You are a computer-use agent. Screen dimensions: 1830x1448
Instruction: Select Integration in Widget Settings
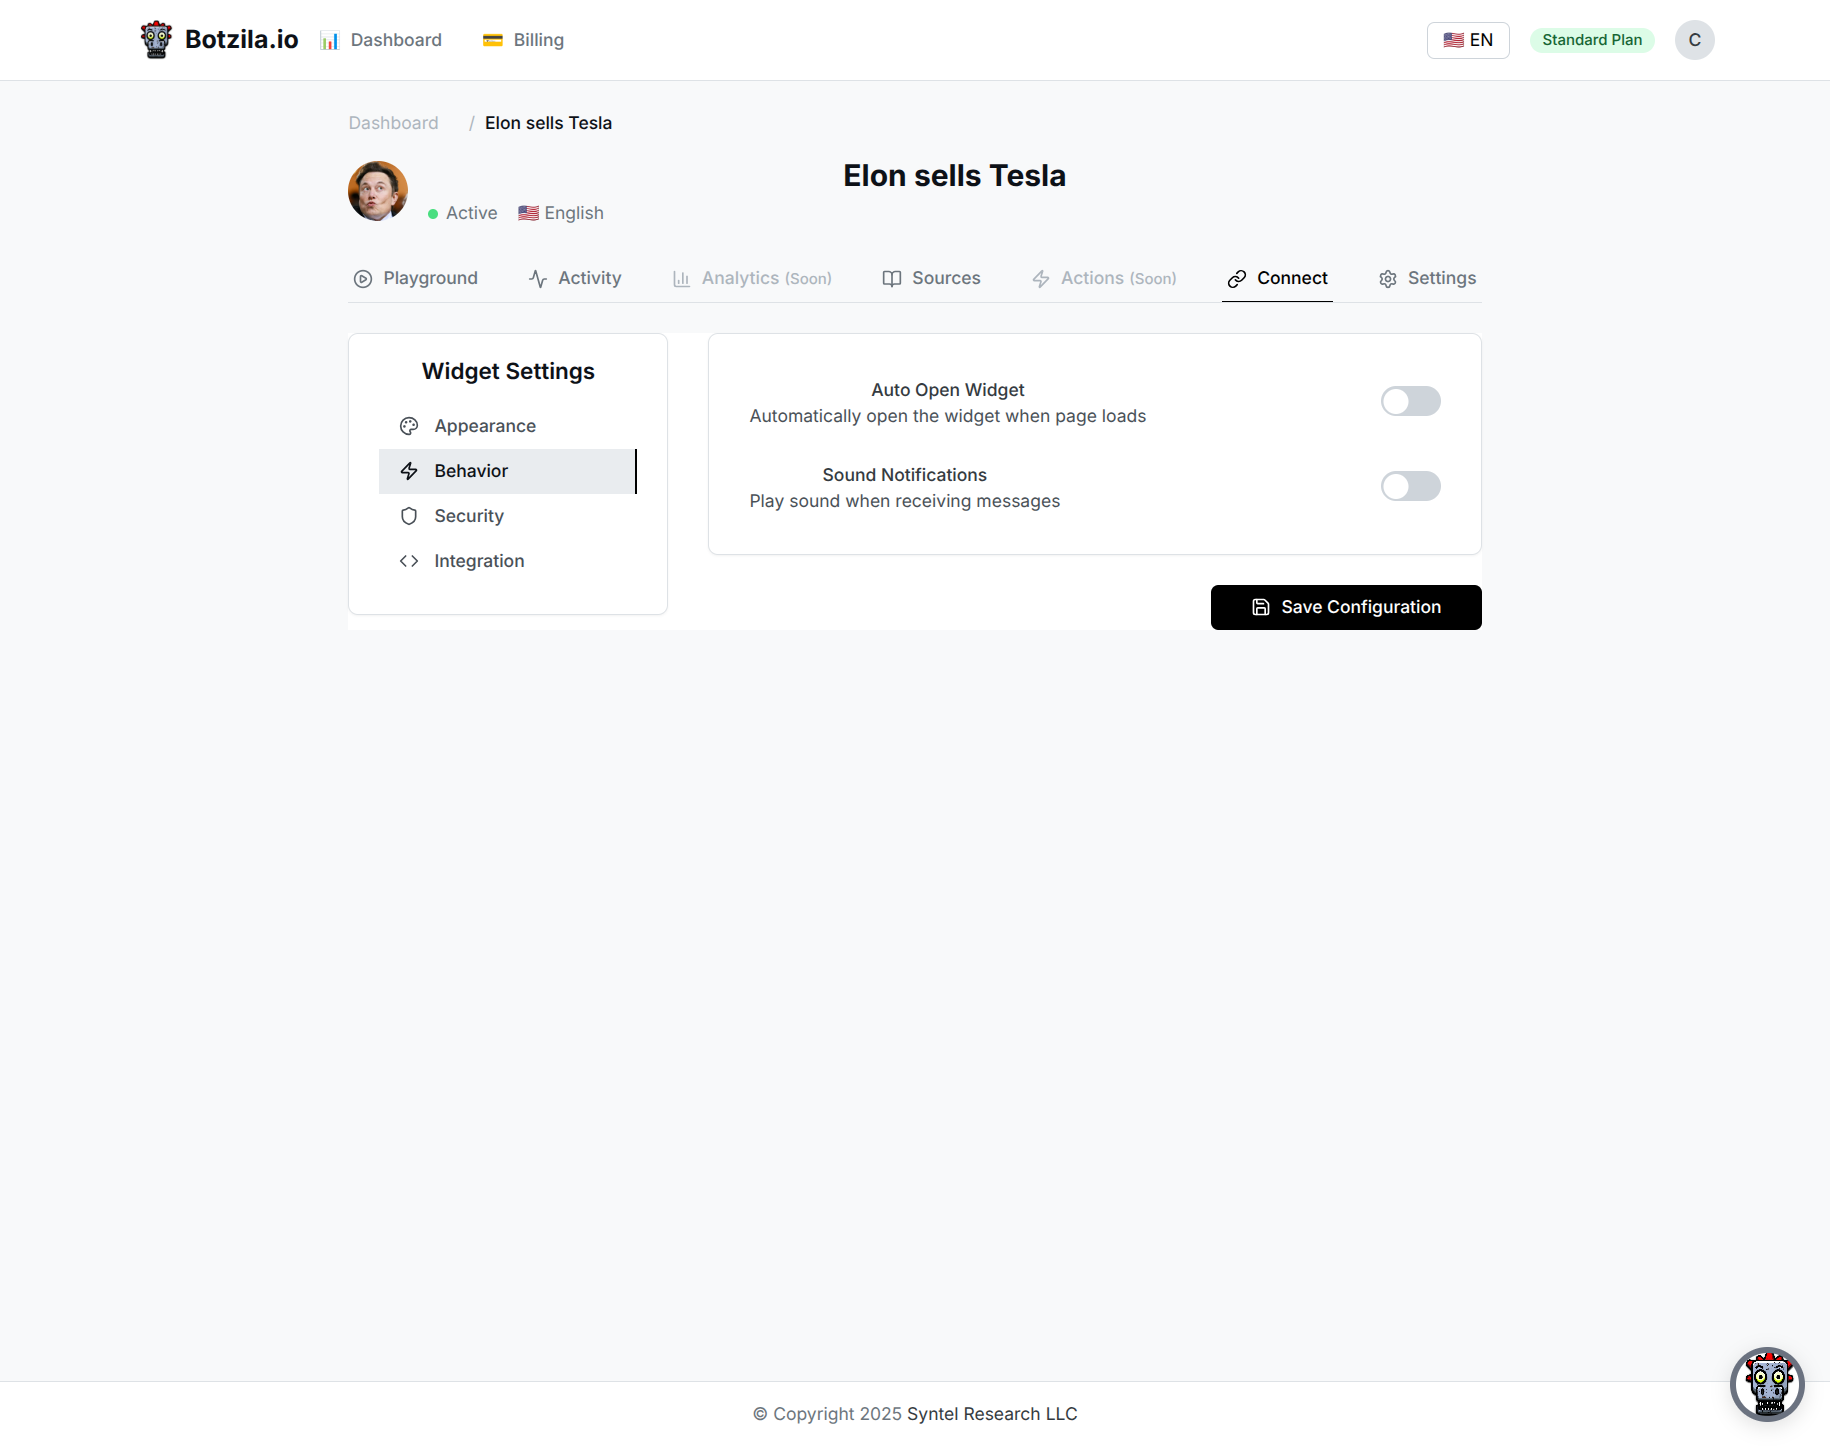[x=508, y=561]
